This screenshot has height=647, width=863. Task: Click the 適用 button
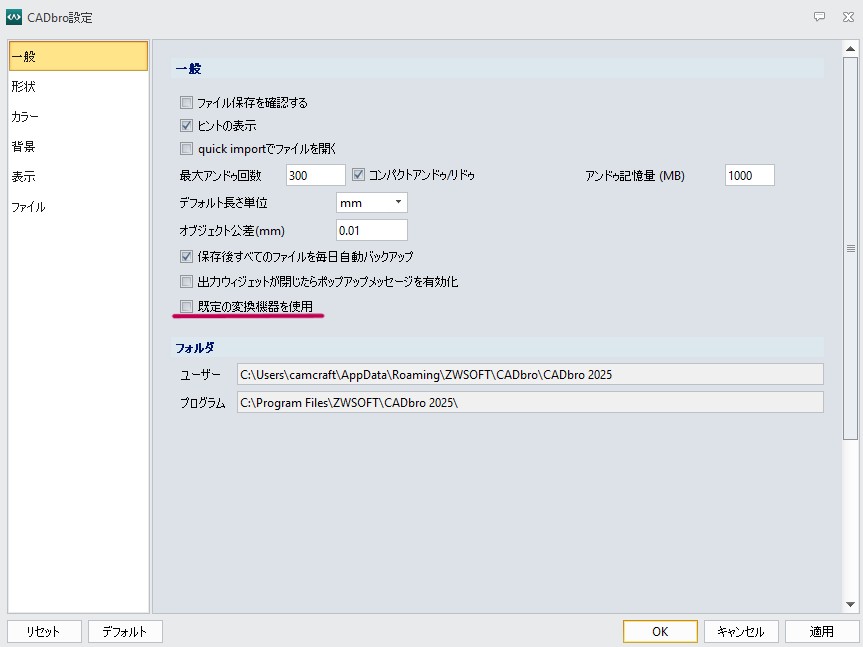coord(822,632)
